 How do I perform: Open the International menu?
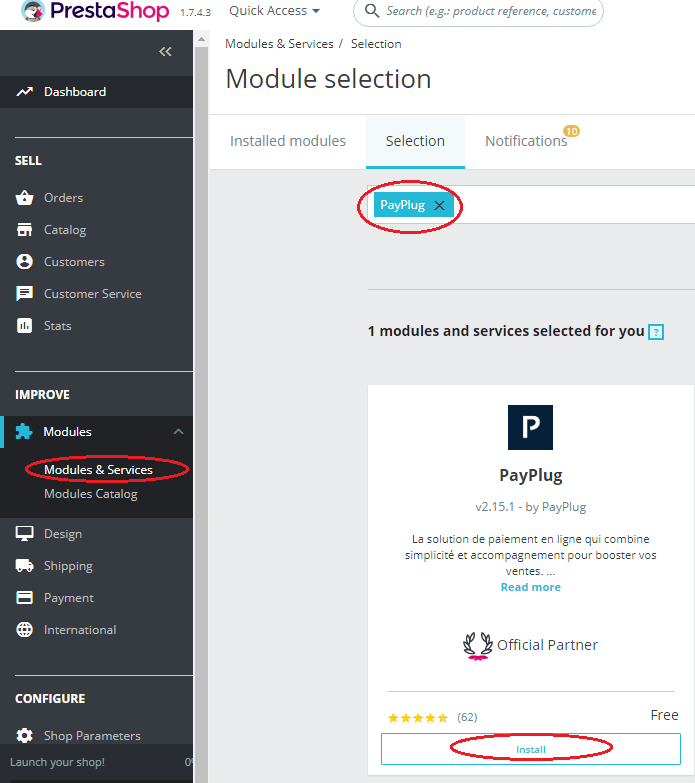[x=80, y=630]
